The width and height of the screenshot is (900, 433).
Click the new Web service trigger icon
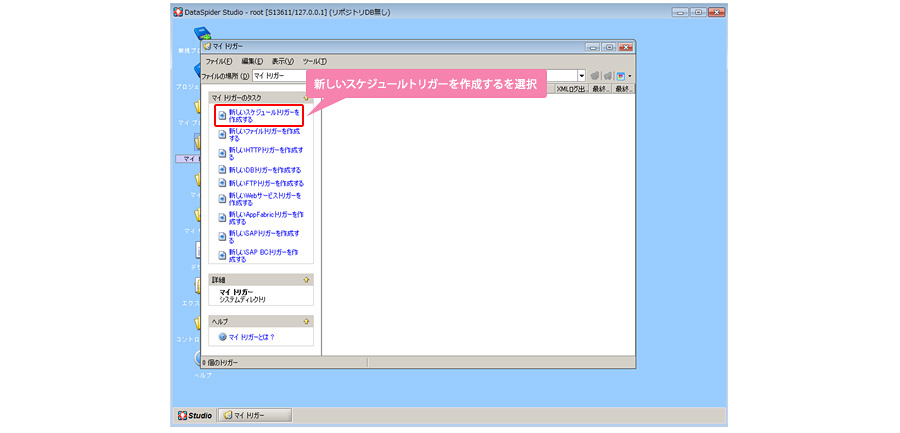point(222,200)
